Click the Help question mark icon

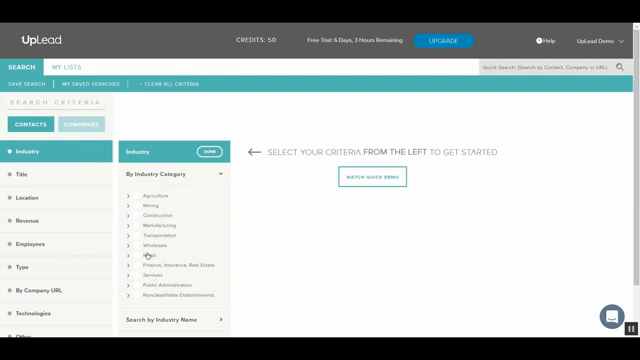pyautogui.click(x=539, y=41)
